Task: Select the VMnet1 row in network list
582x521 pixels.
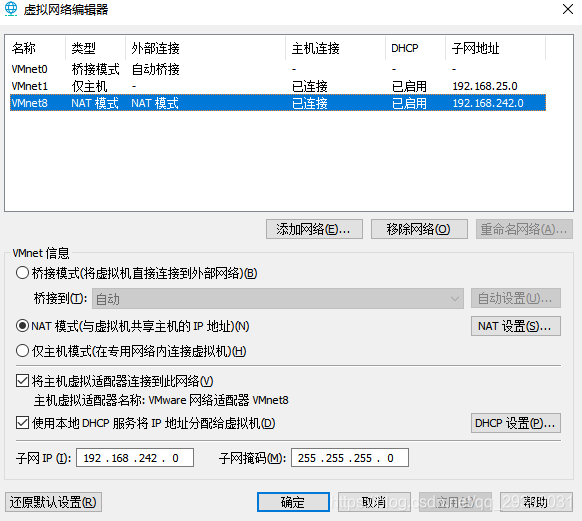Action: point(278,86)
